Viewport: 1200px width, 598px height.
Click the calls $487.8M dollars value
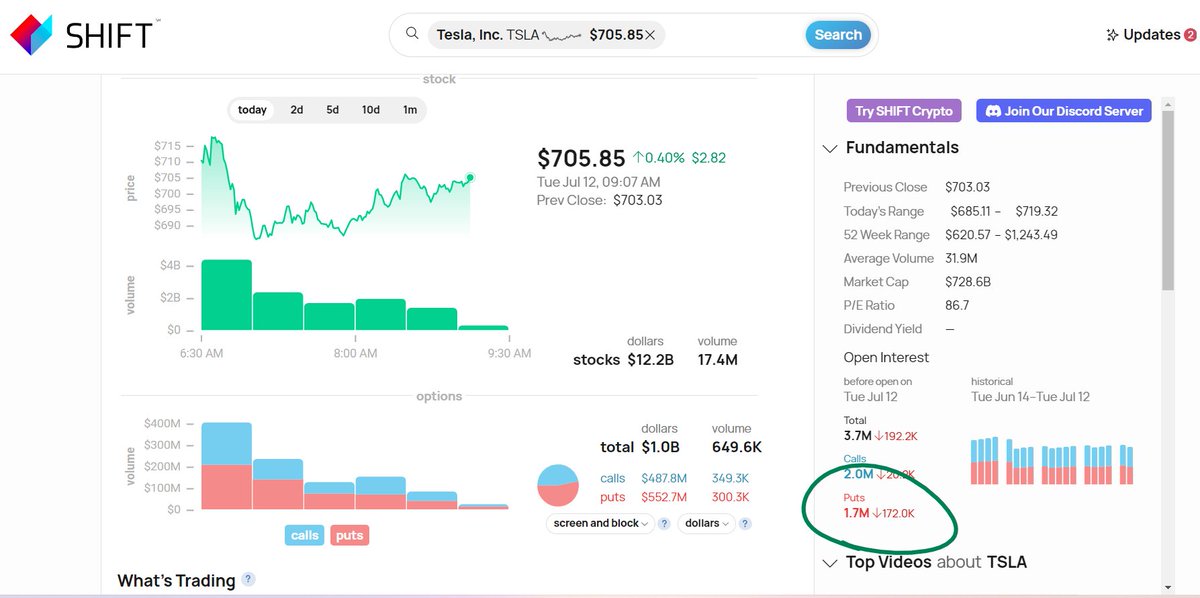pyautogui.click(x=662, y=478)
